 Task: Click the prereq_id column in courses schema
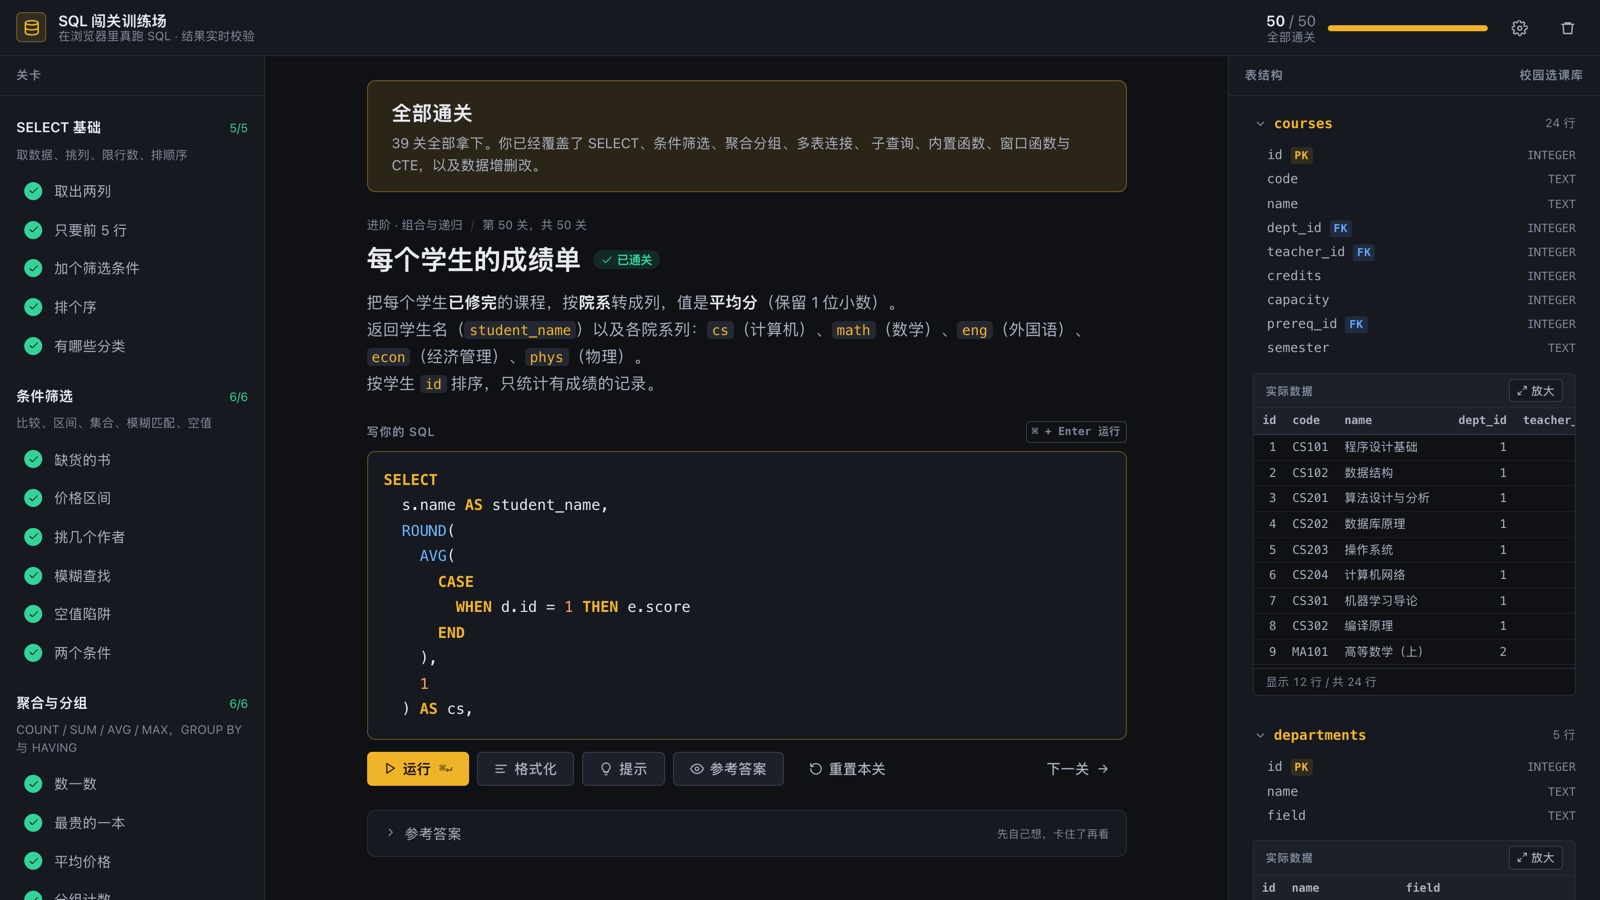click(1420, 324)
